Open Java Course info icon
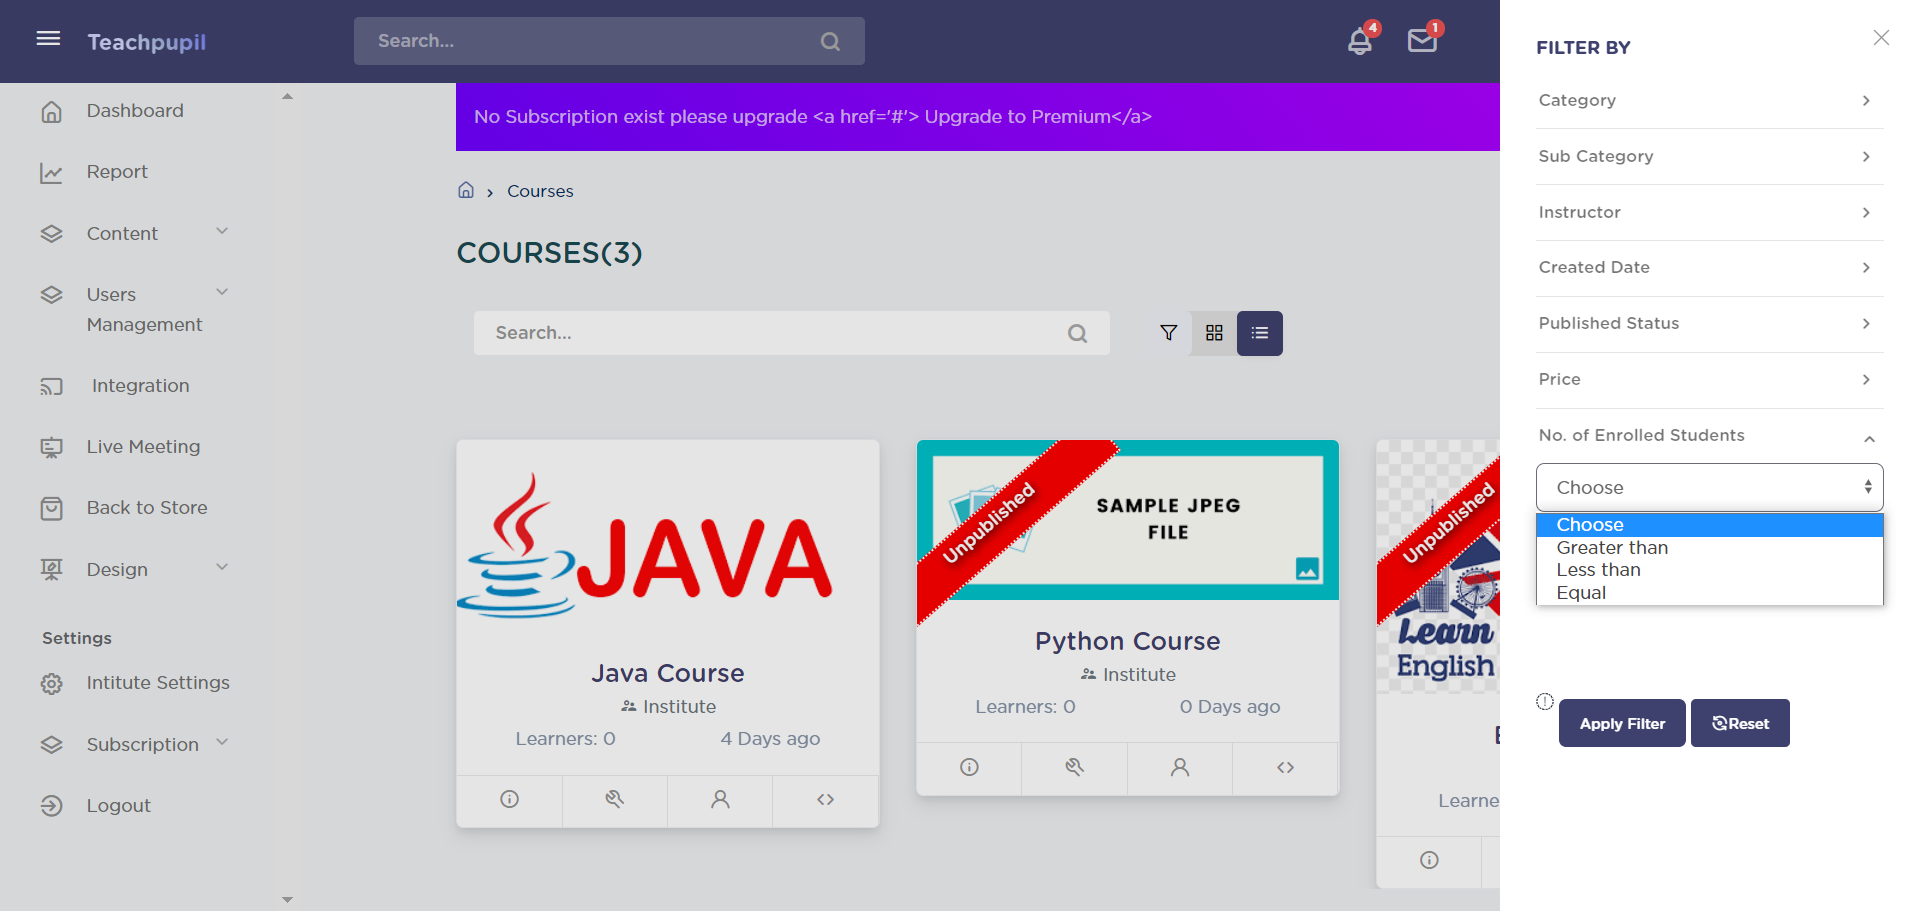Screen dimensions: 1918x911 click(x=509, y=799)
